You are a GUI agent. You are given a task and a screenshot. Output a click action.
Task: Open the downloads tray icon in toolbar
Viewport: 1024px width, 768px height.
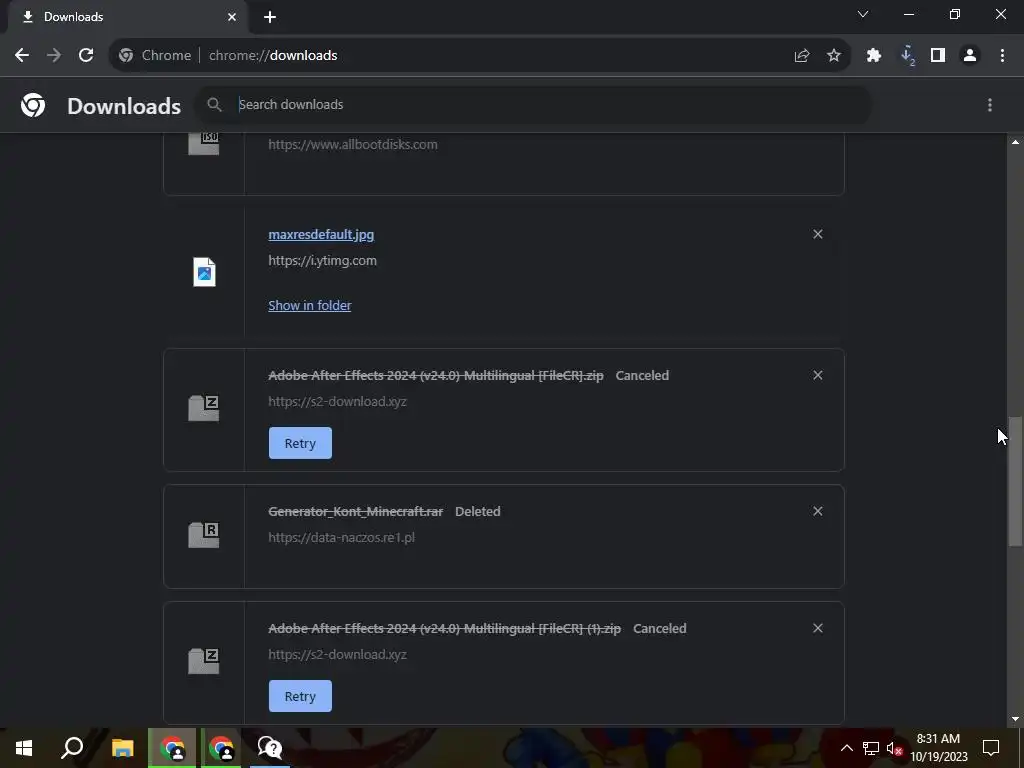[907, 56]
